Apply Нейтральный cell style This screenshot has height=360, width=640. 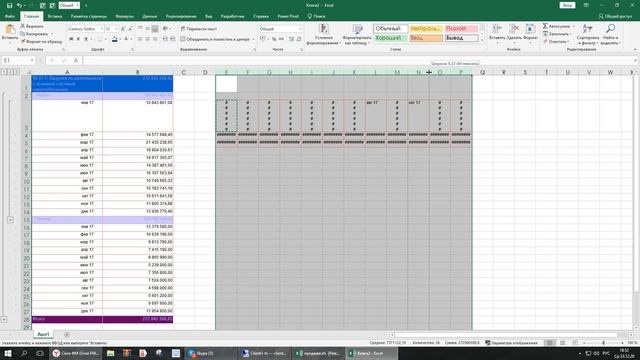tap(426, 29)
